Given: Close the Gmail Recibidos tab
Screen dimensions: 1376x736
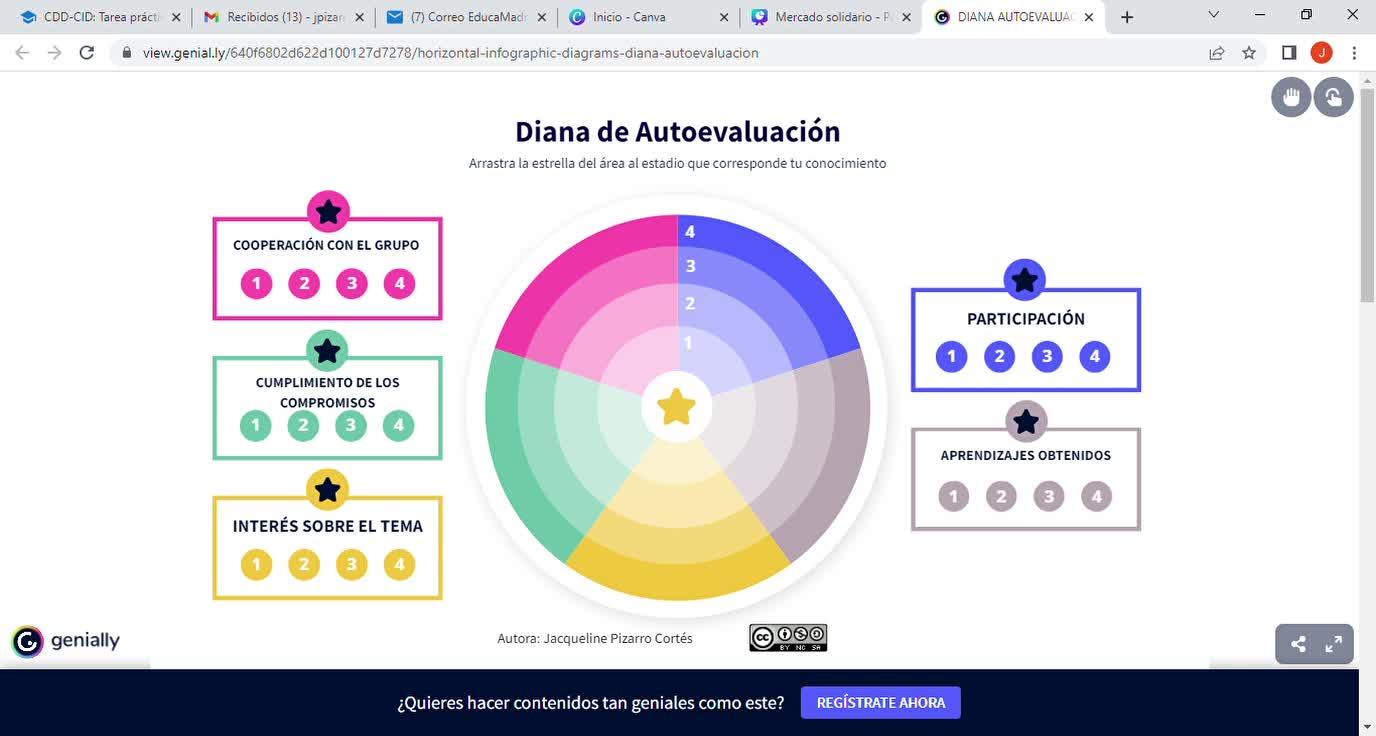Looking at the screenshot, I should tap(359, 17).
